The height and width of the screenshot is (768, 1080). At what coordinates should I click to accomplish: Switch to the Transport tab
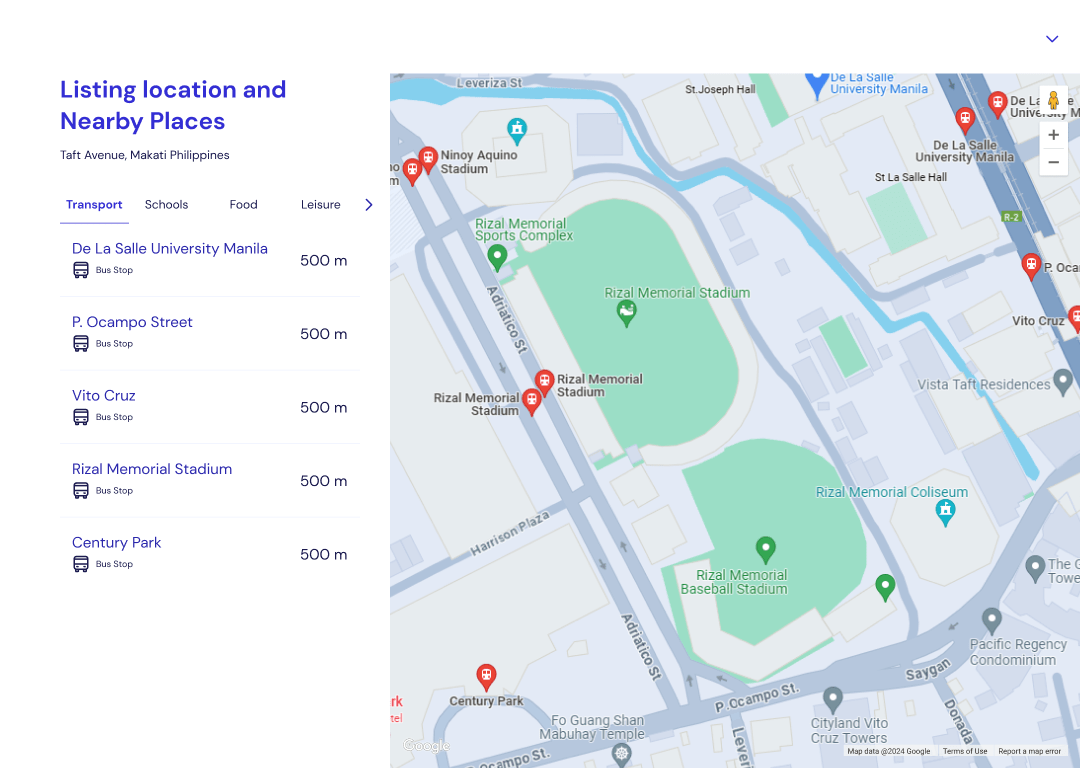(x=94, y=205)
